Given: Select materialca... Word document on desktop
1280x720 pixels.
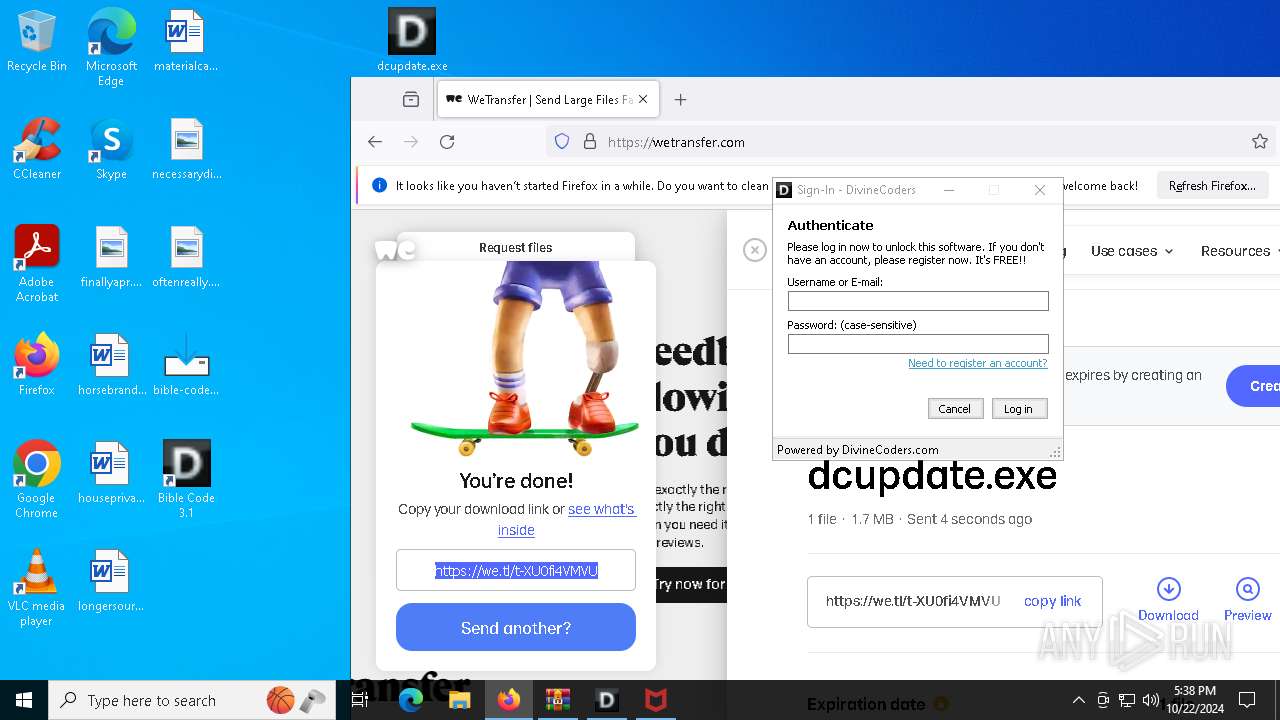Looking at the screenshot, I should [x=186, y=42].
